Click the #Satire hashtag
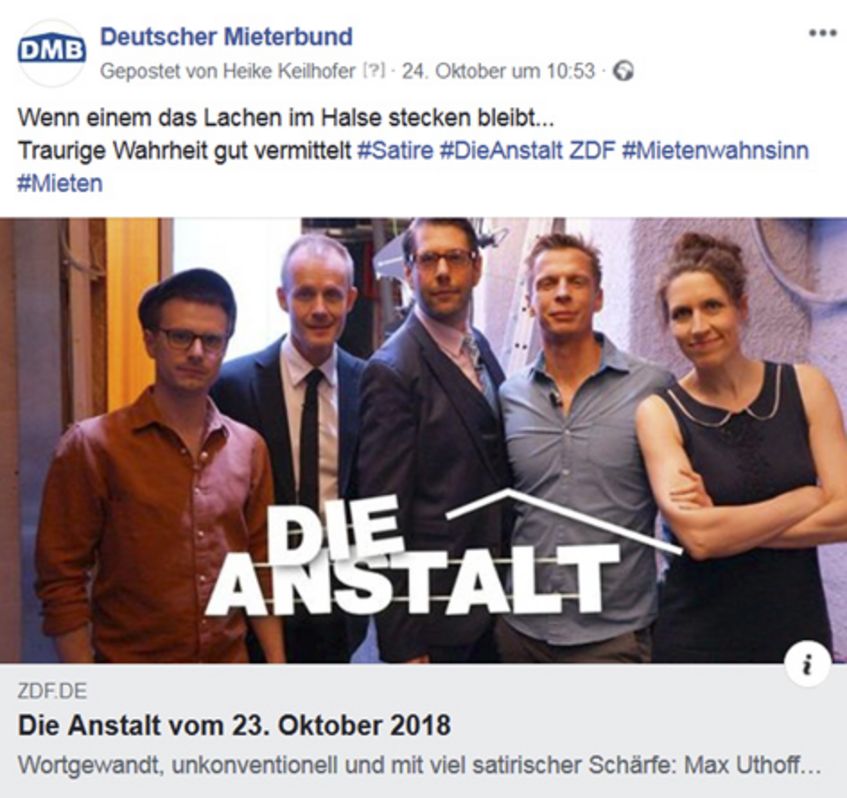 [x=395, y=150]
